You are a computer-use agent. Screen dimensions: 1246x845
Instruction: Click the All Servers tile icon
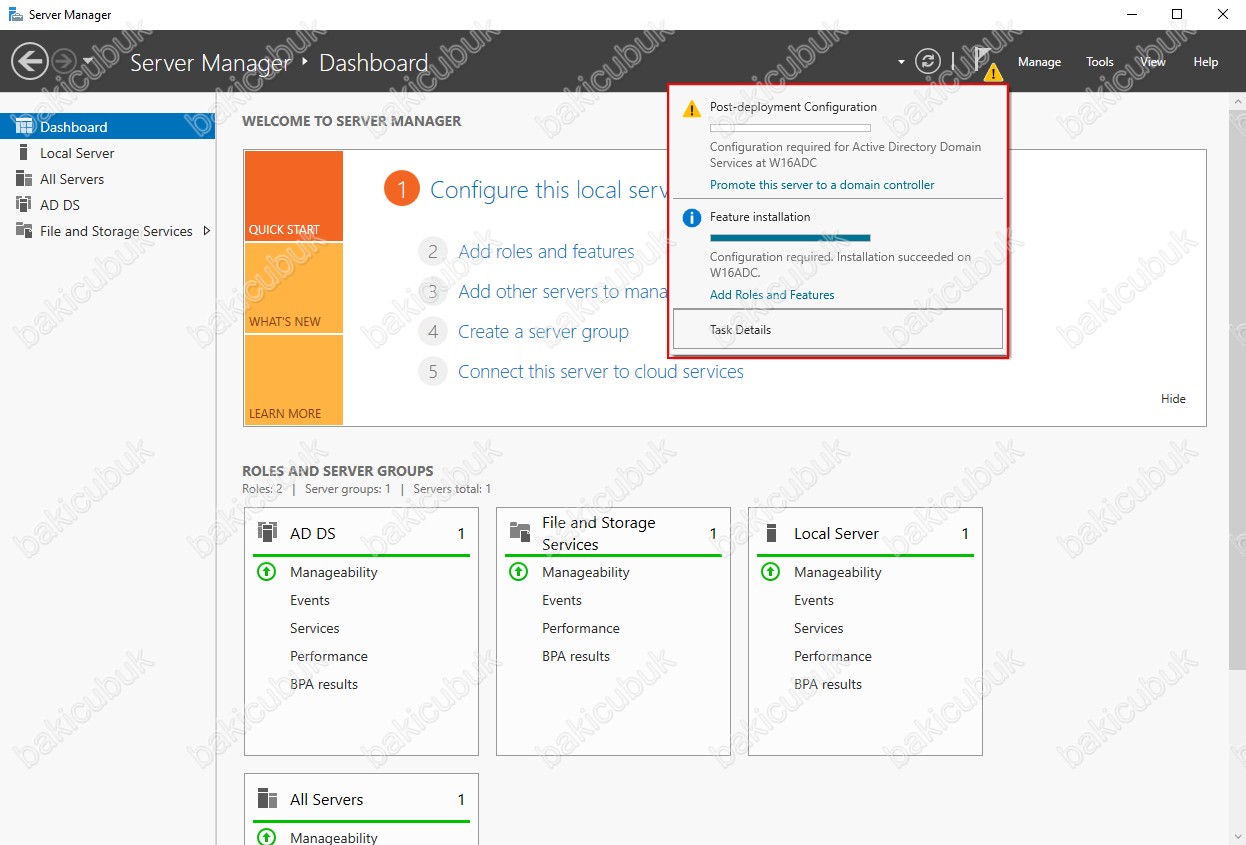point(267,798)
